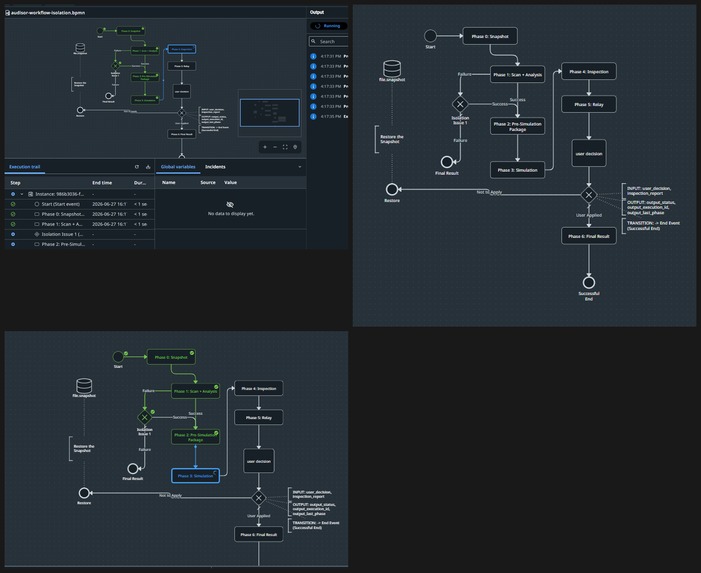Click the blue status icon on the Instance row
Viewport: 701px width, 573px height.
(13, 194)
